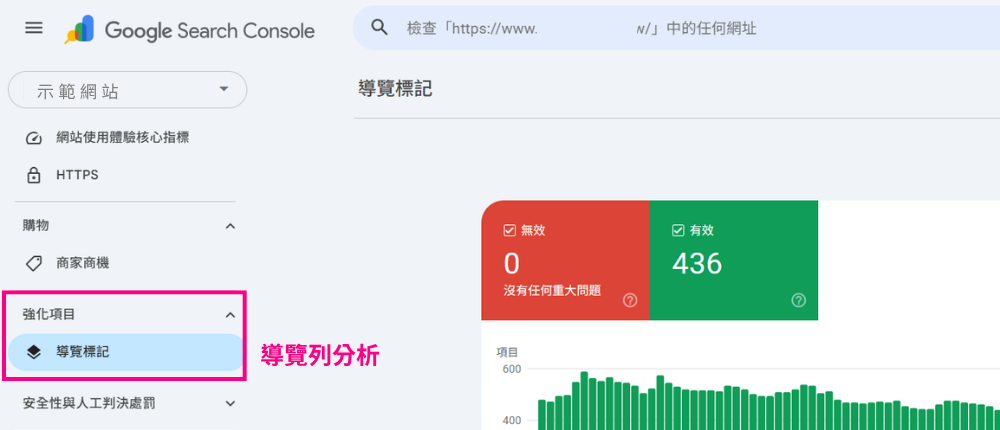
Task: Click the 0 invalid items count
Action: coord(512,263)
